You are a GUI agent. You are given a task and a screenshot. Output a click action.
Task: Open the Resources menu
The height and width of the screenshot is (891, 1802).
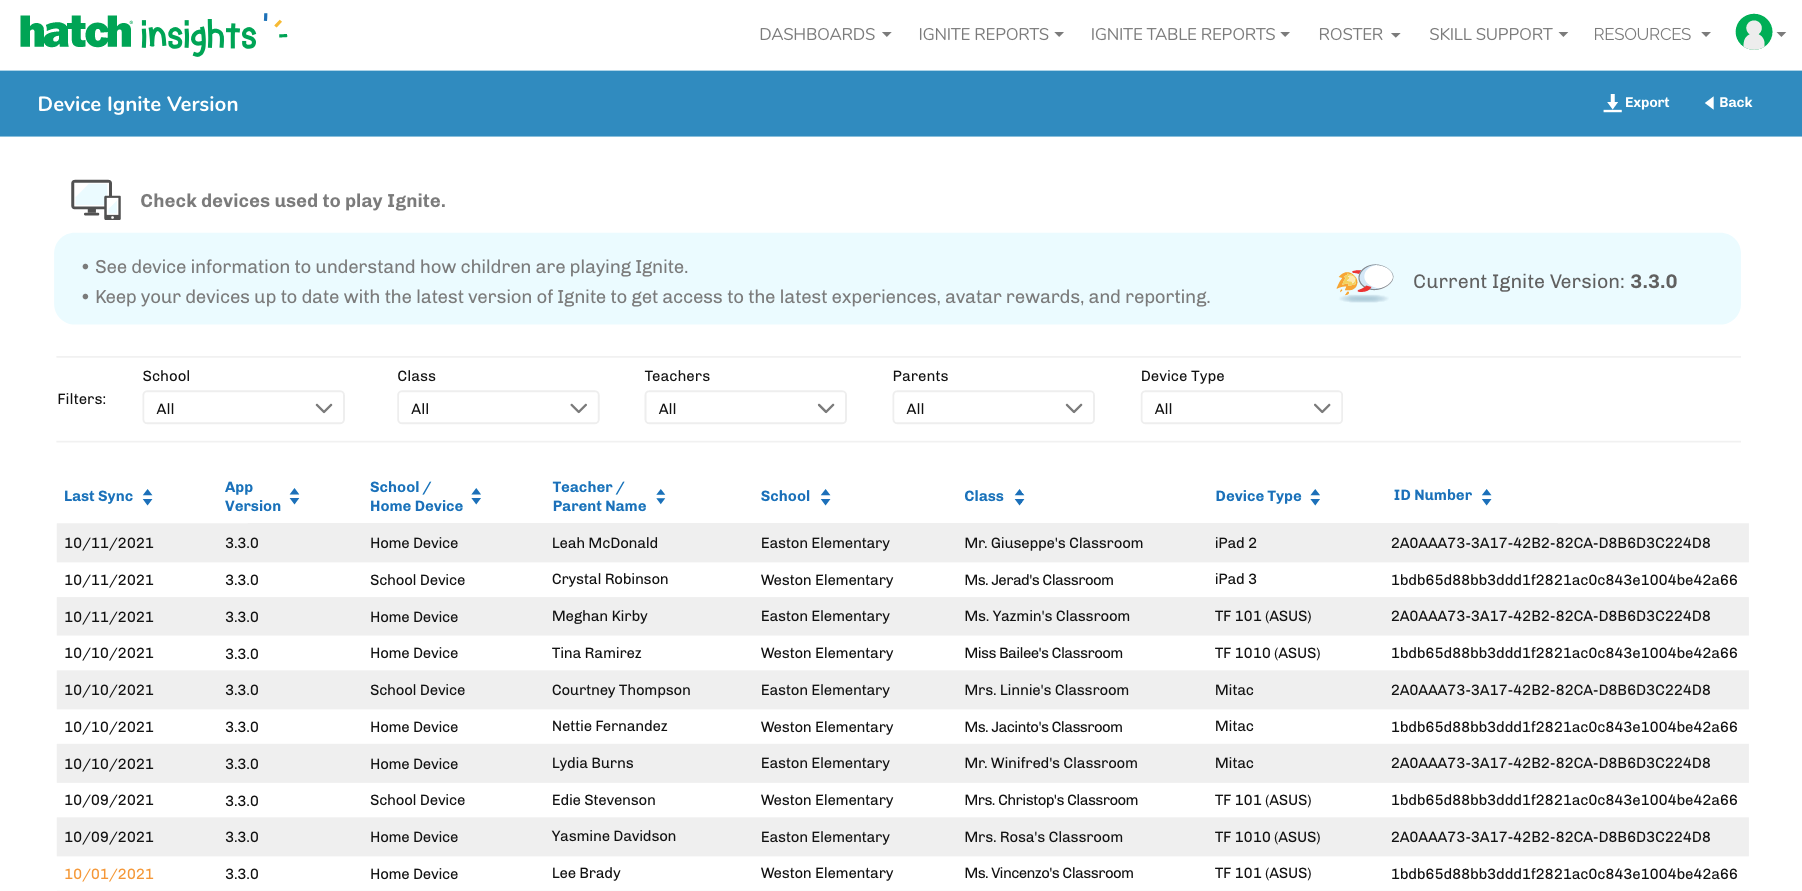click(1652, 34)
